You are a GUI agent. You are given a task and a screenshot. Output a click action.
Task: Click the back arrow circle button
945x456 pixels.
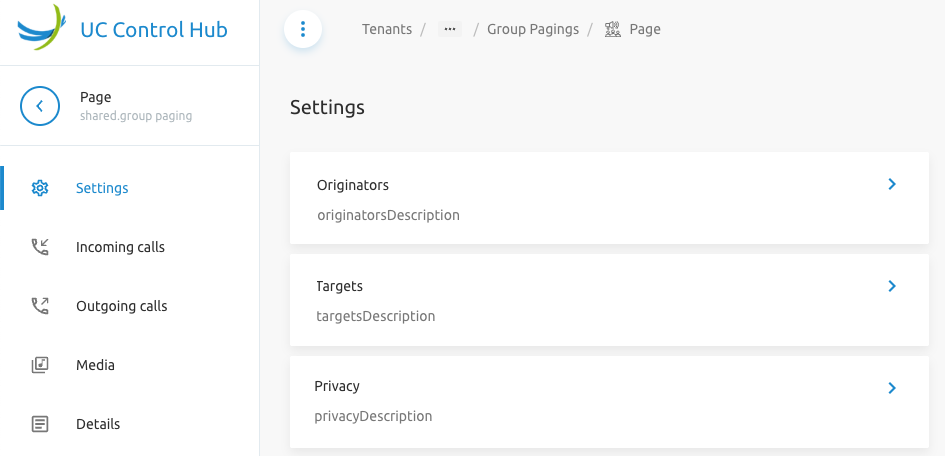pyautogui.click(x=40, y=105)
